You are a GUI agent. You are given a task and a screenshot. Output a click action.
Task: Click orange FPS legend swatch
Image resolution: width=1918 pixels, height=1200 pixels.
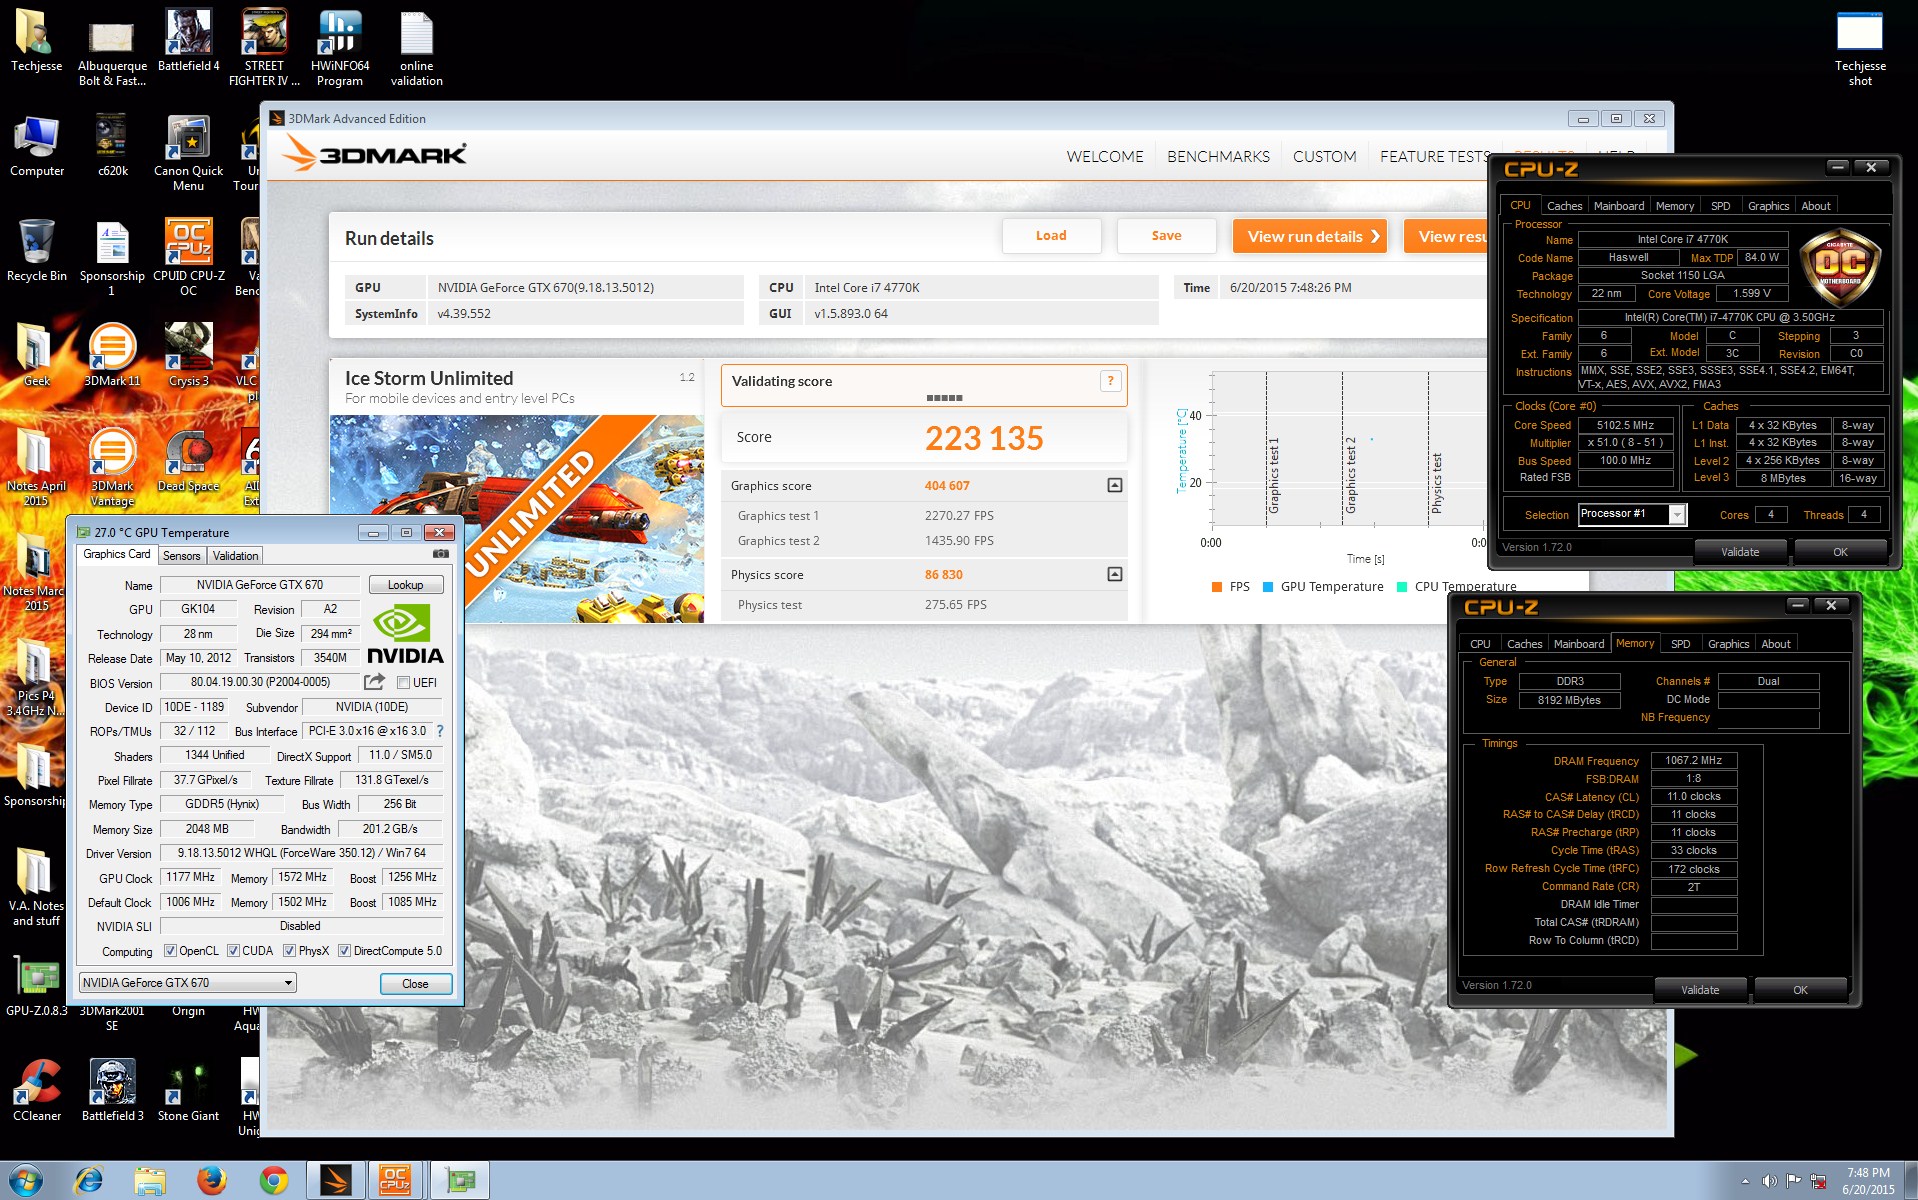[x=1217, y=587]
